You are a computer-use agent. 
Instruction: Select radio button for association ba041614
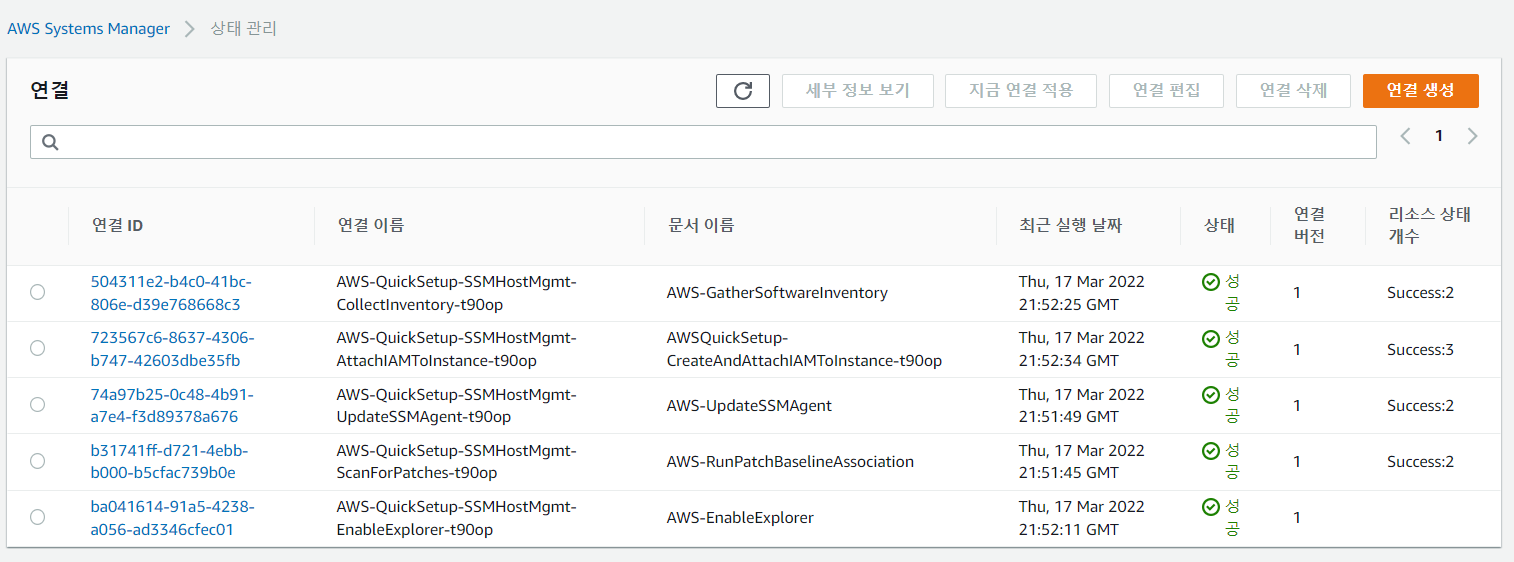tap(38, 517)
